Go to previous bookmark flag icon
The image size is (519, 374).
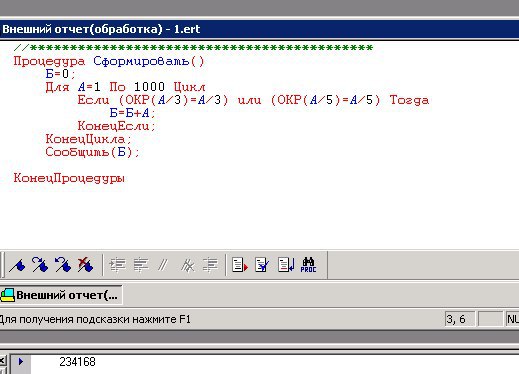click(x=63, y=265)
